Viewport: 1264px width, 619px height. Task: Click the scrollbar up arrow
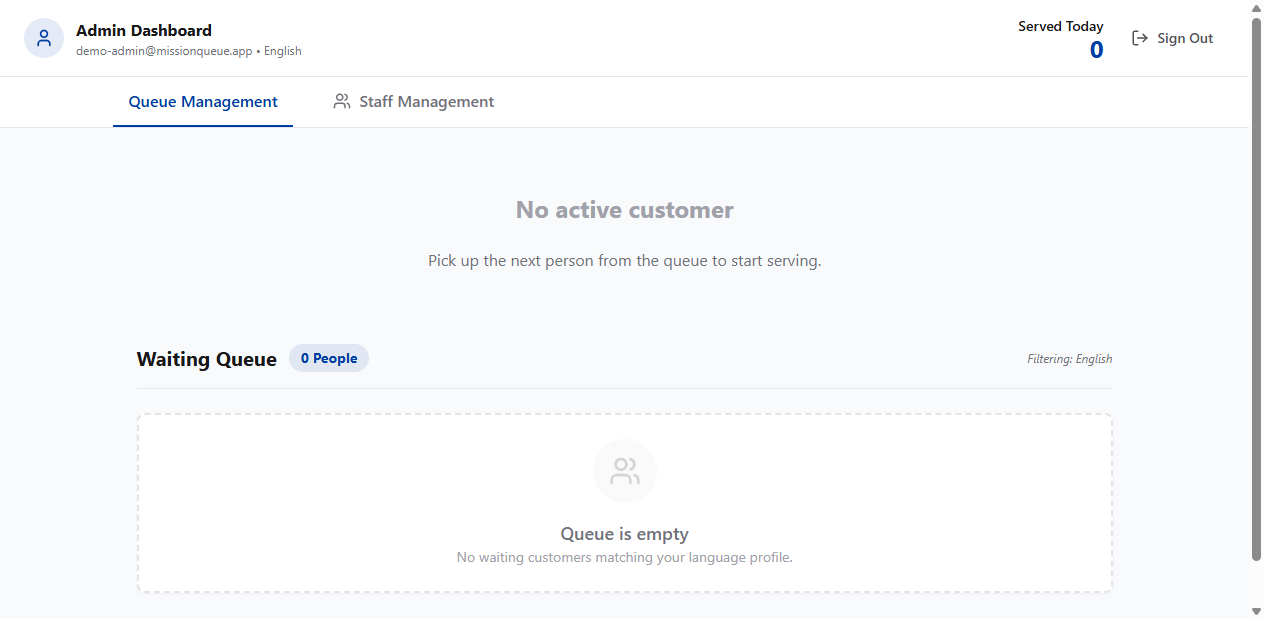[x=1256, y=7]
